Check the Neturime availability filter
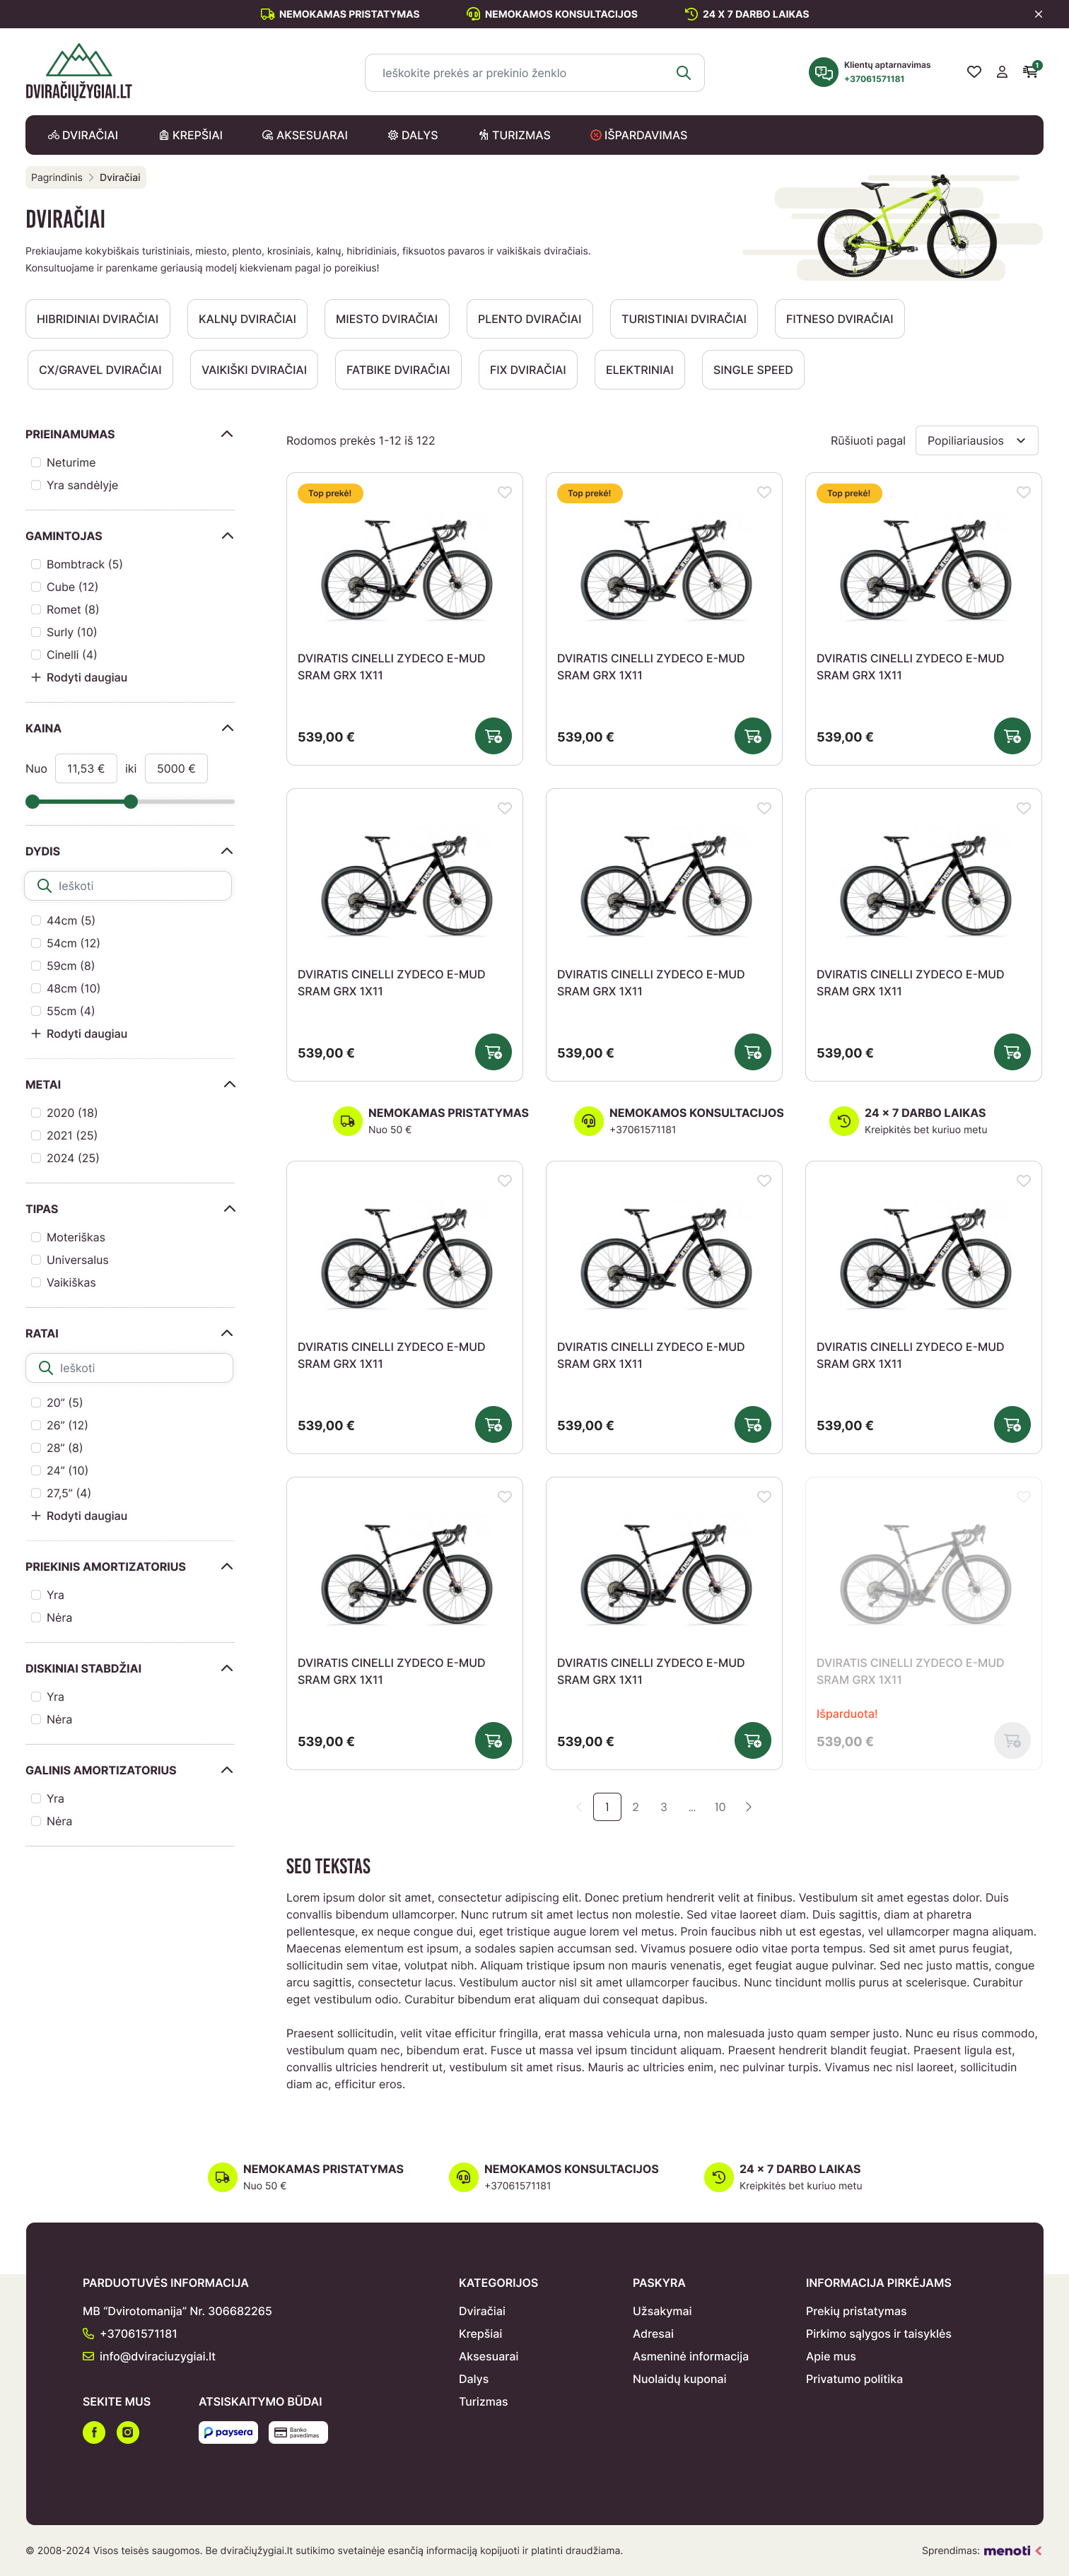Image resolution: width=1069 pixels, height=2576 pixels. [x=36, y=462]
